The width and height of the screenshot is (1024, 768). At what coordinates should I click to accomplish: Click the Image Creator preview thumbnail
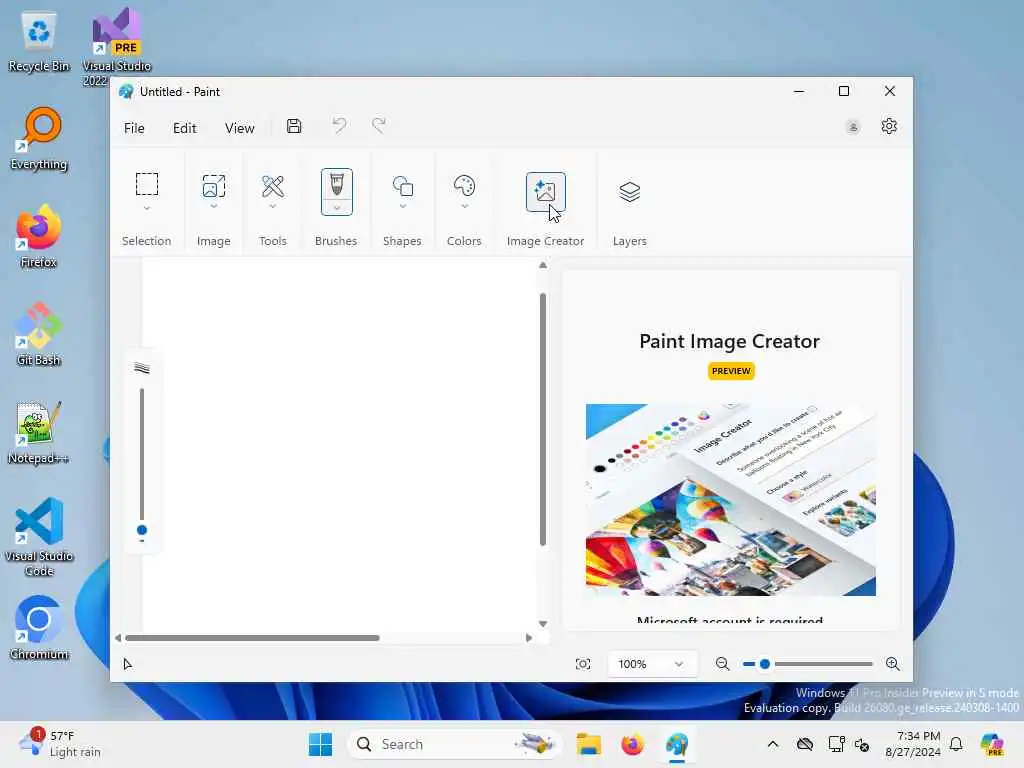click(x=730, y=500)
